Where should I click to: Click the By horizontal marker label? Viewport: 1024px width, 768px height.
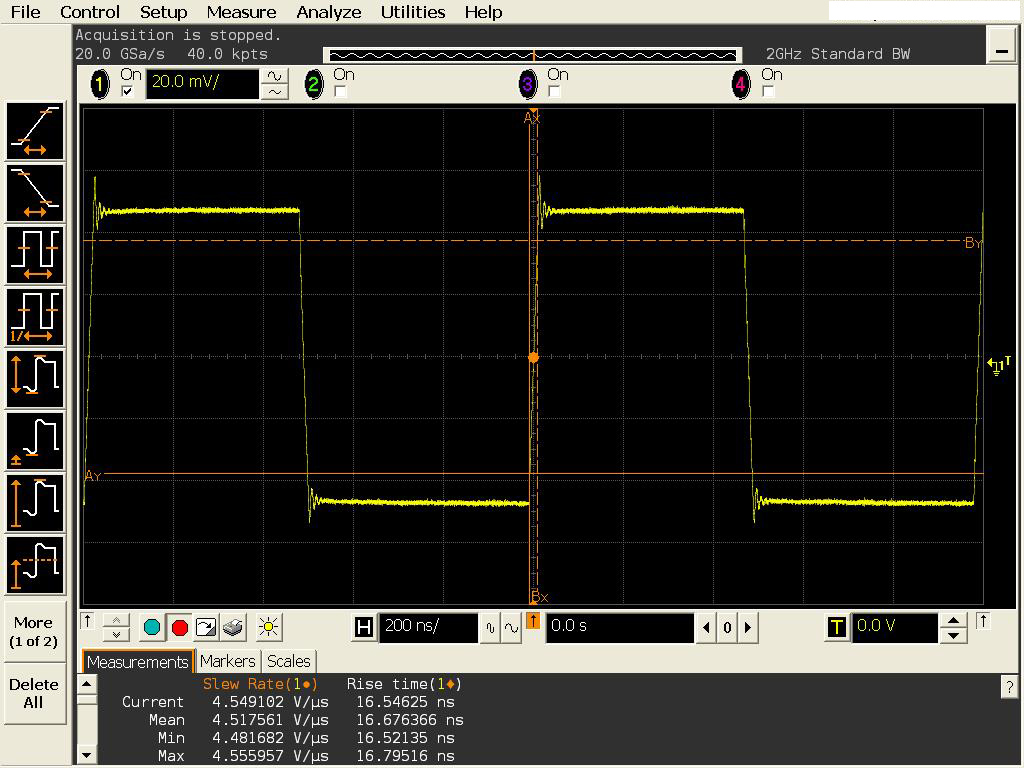point(972,243)
